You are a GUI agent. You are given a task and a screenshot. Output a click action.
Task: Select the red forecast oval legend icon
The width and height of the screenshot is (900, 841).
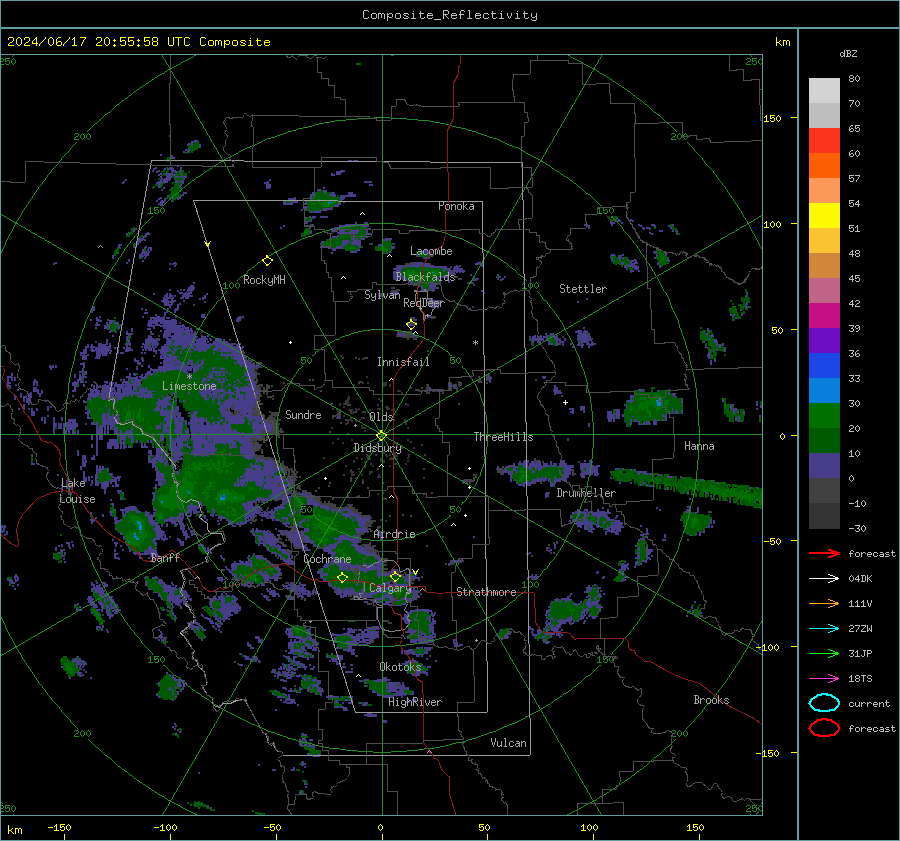[824, 728]
